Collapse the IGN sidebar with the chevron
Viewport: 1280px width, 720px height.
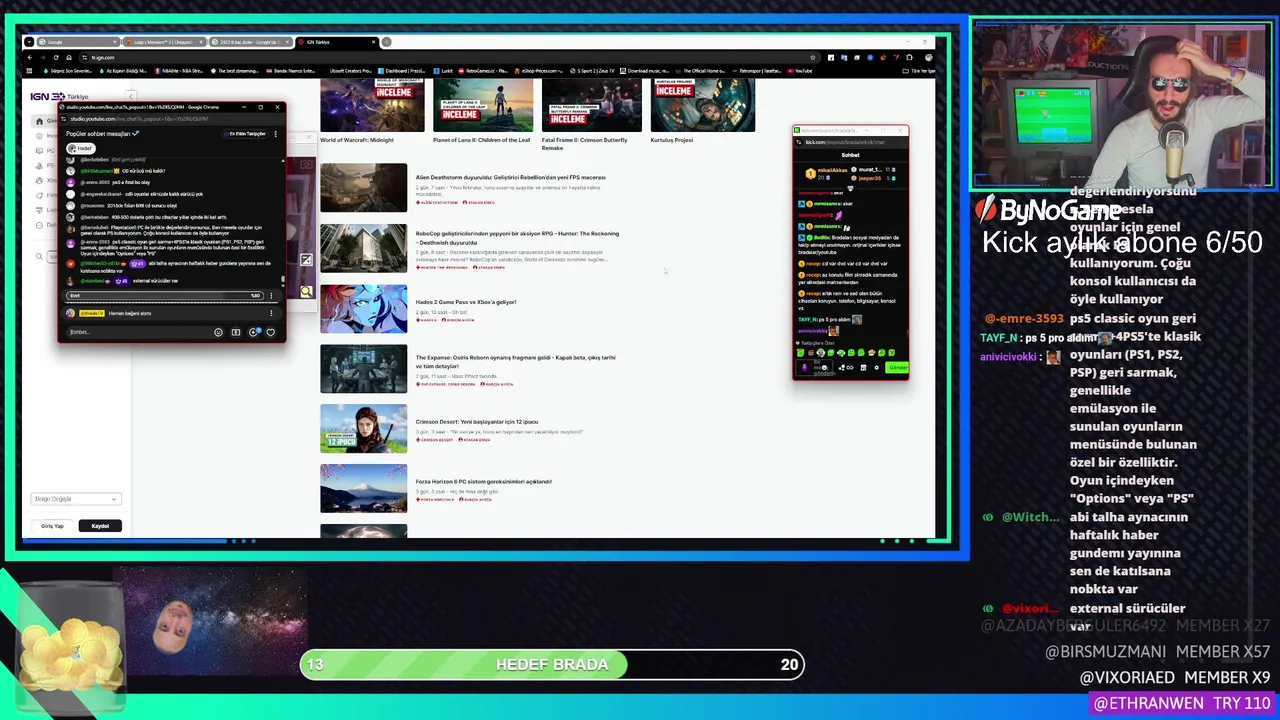[130, 96]
